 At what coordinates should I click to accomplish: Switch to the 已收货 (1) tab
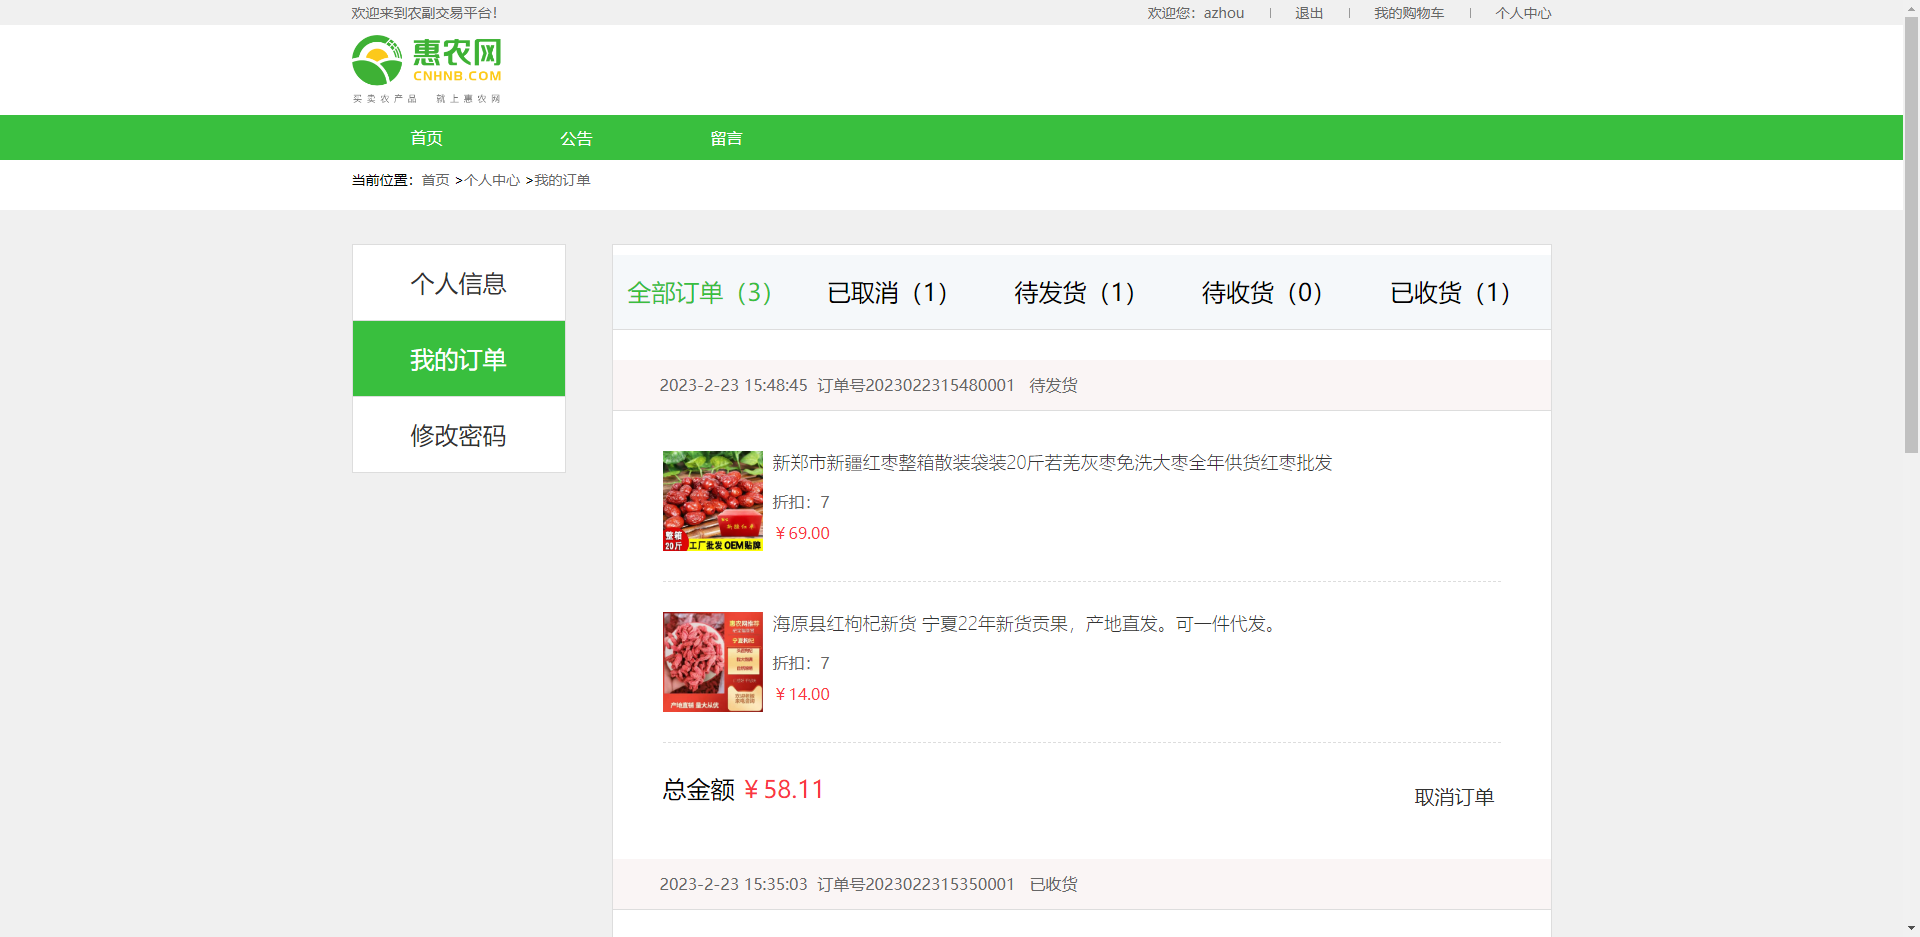pyautogui.click(x=1450, y=293)
